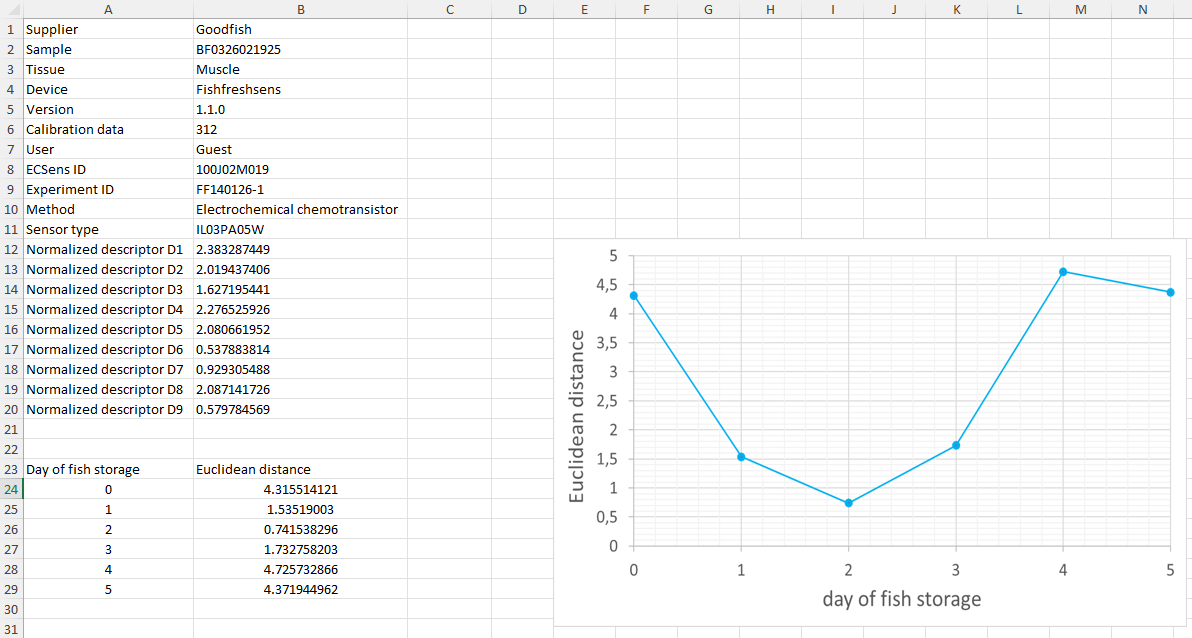
Task: Select D8 value 2.087141726
Action: pos(300,389)
